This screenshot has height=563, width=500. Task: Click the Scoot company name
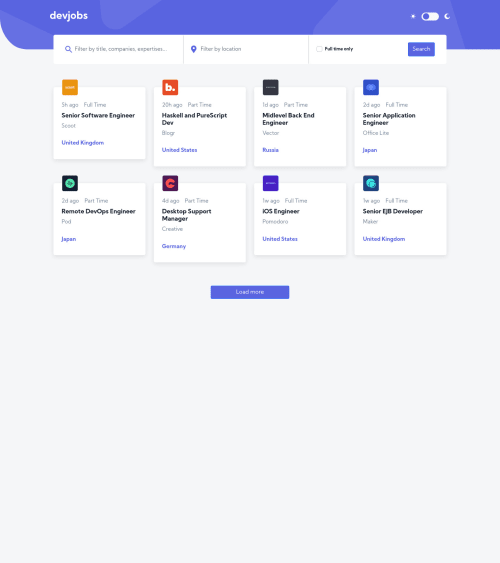click(69, 126)
